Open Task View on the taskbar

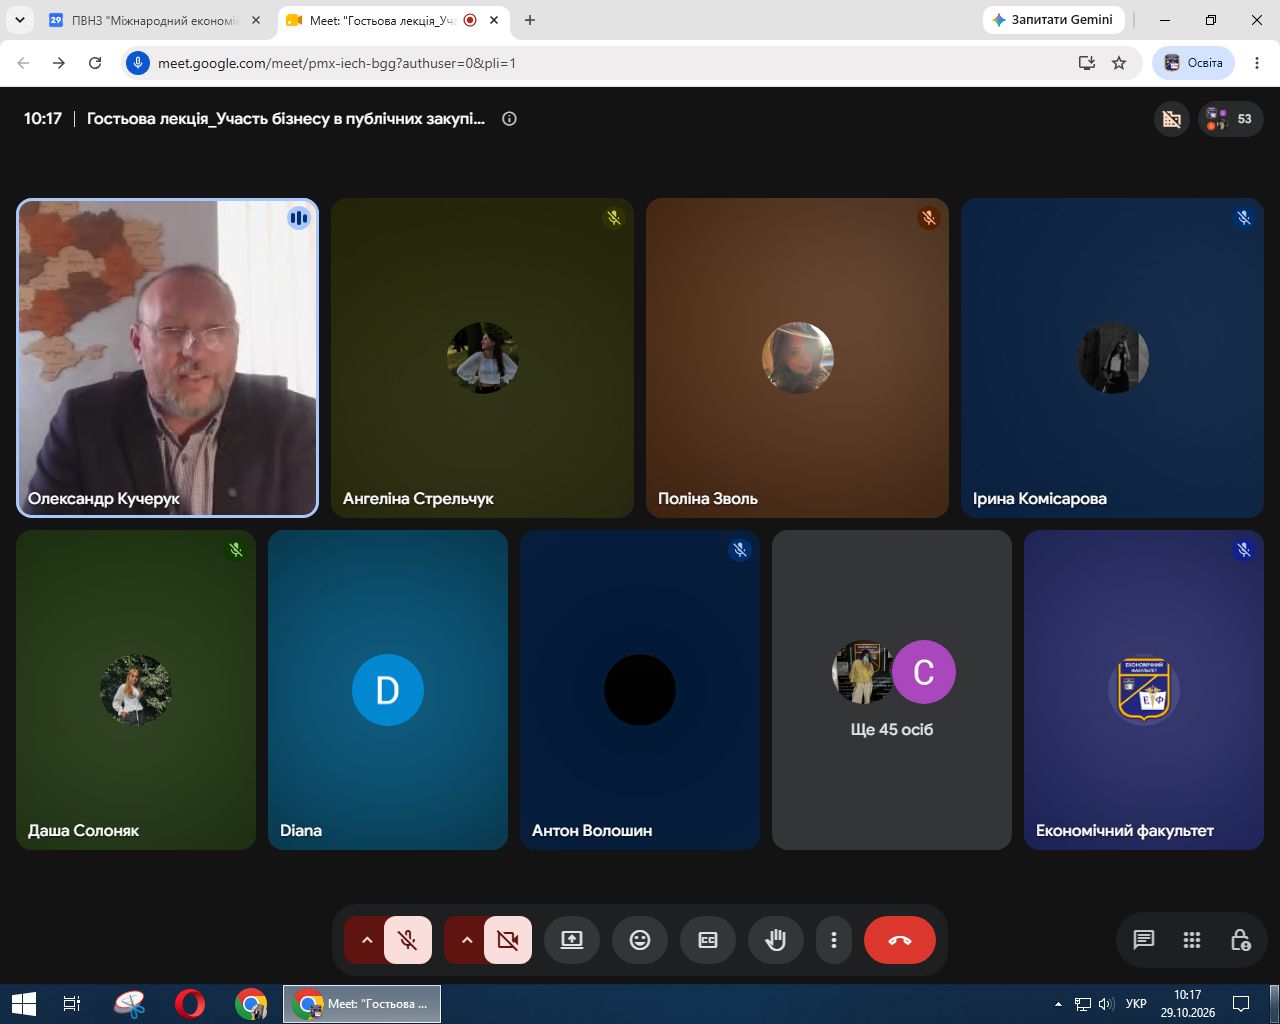tap(71, 1004)
